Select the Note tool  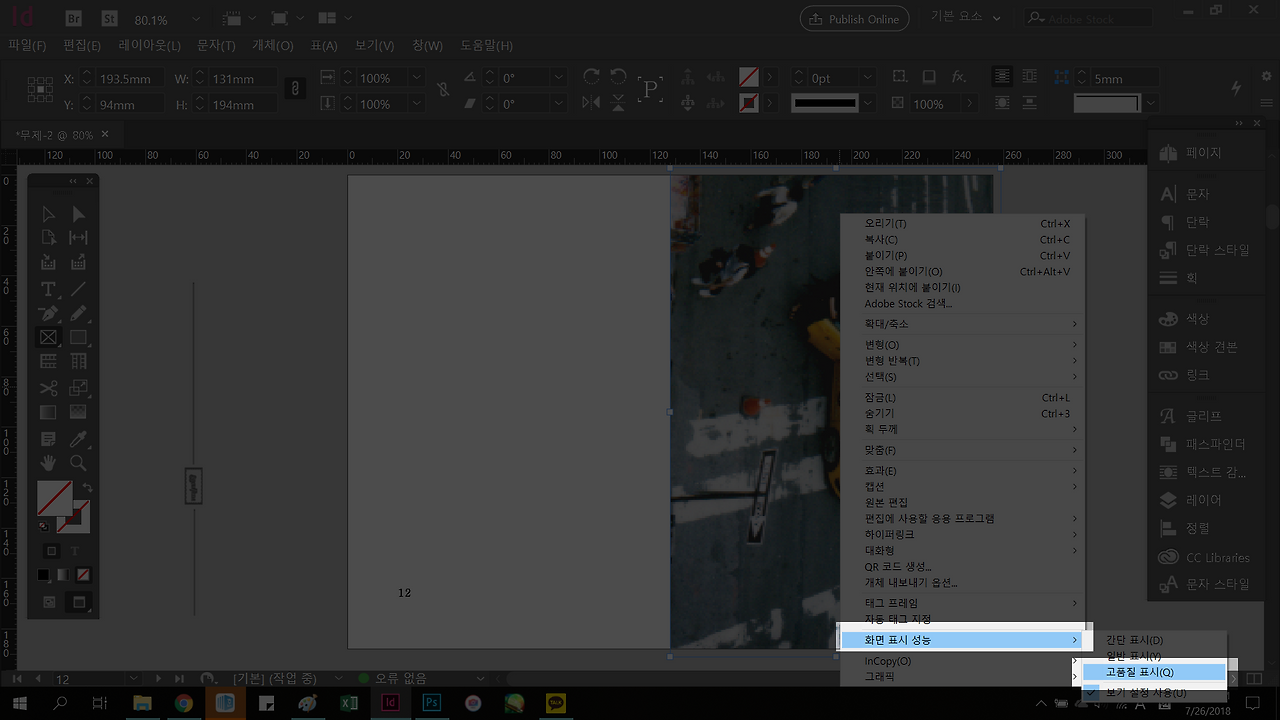point(48,439)
